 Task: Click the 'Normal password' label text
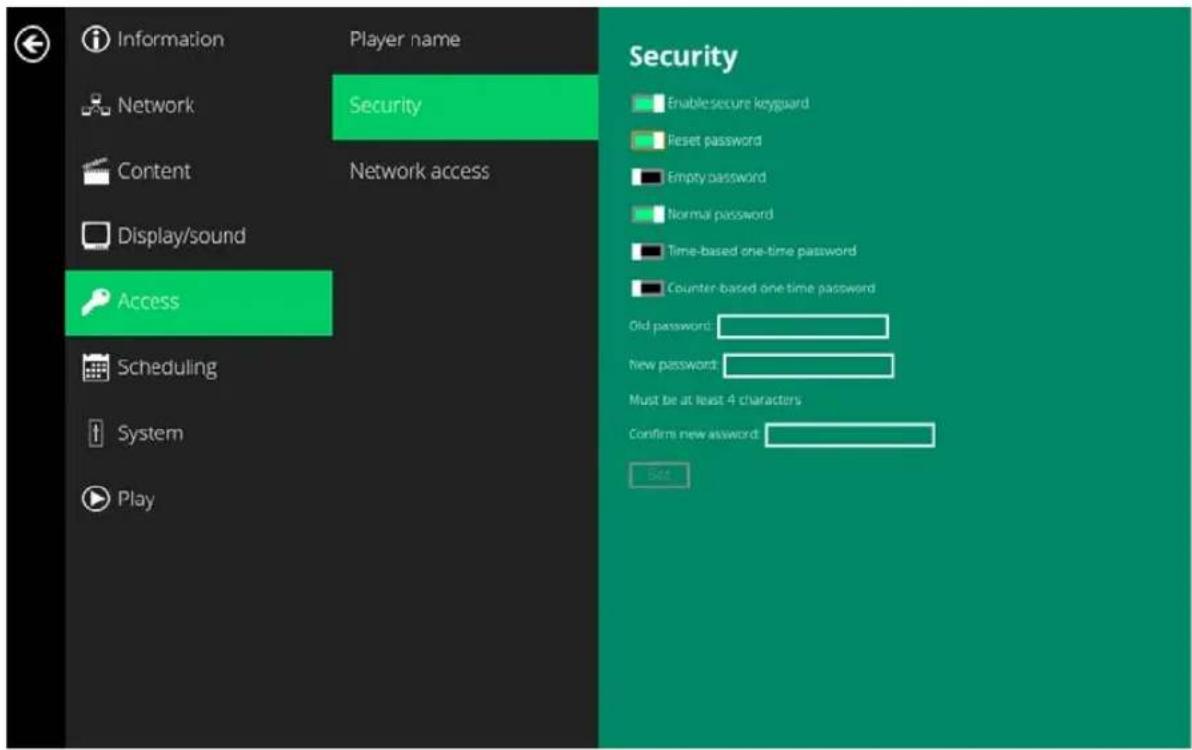coord(720,215)
